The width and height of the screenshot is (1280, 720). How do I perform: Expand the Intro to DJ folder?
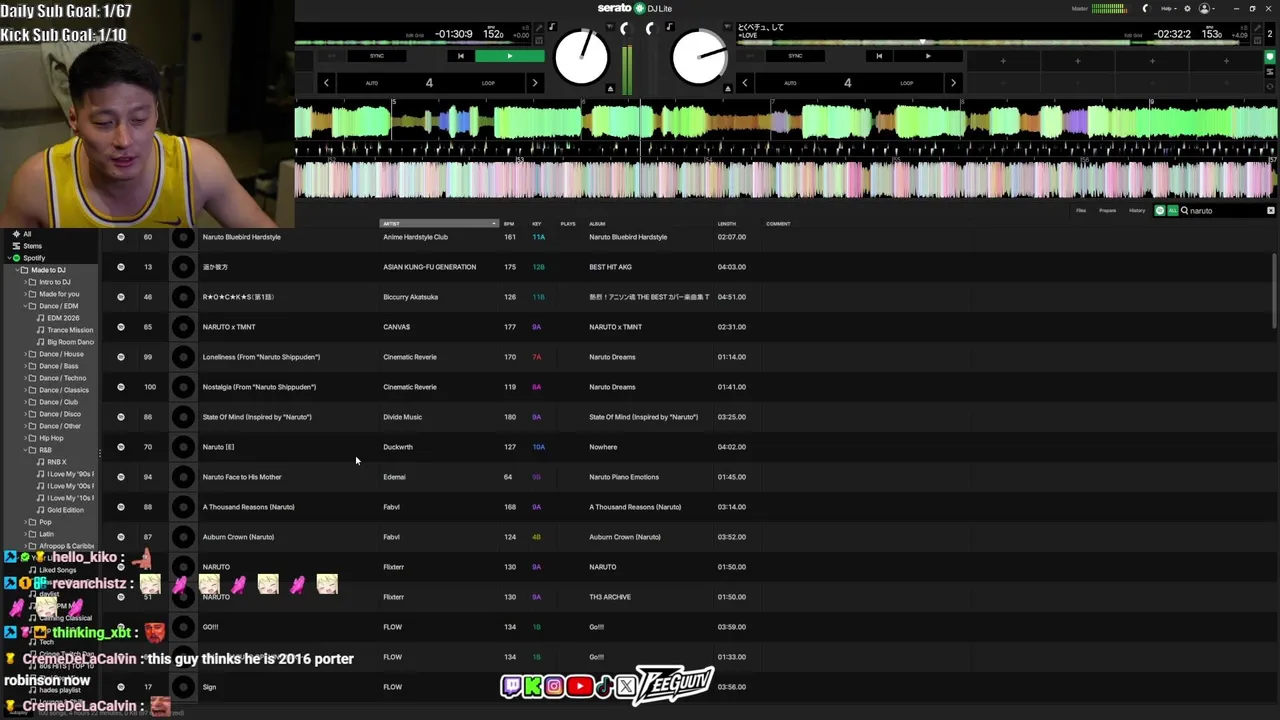tap(26, 282)
